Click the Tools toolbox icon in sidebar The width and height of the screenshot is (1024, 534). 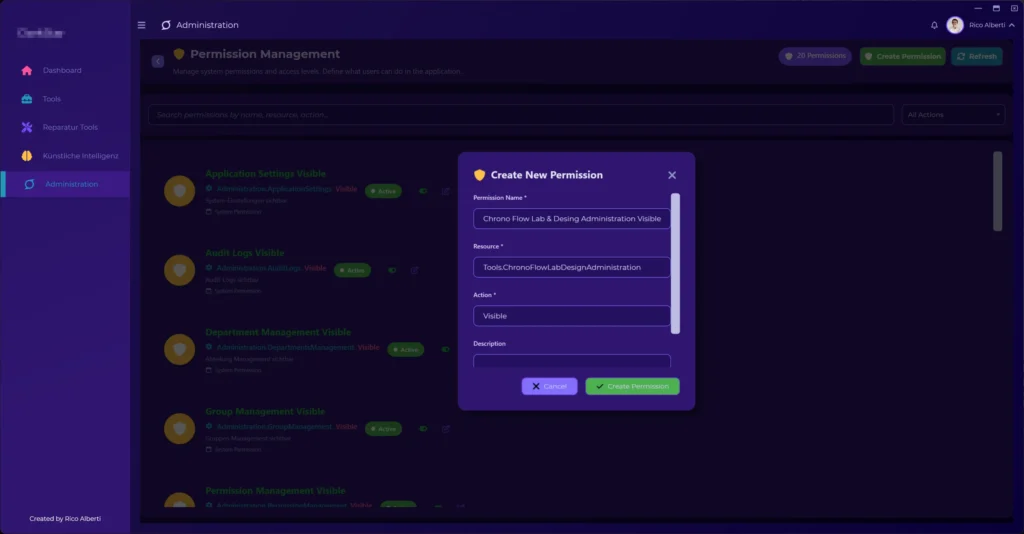[27, 99]
